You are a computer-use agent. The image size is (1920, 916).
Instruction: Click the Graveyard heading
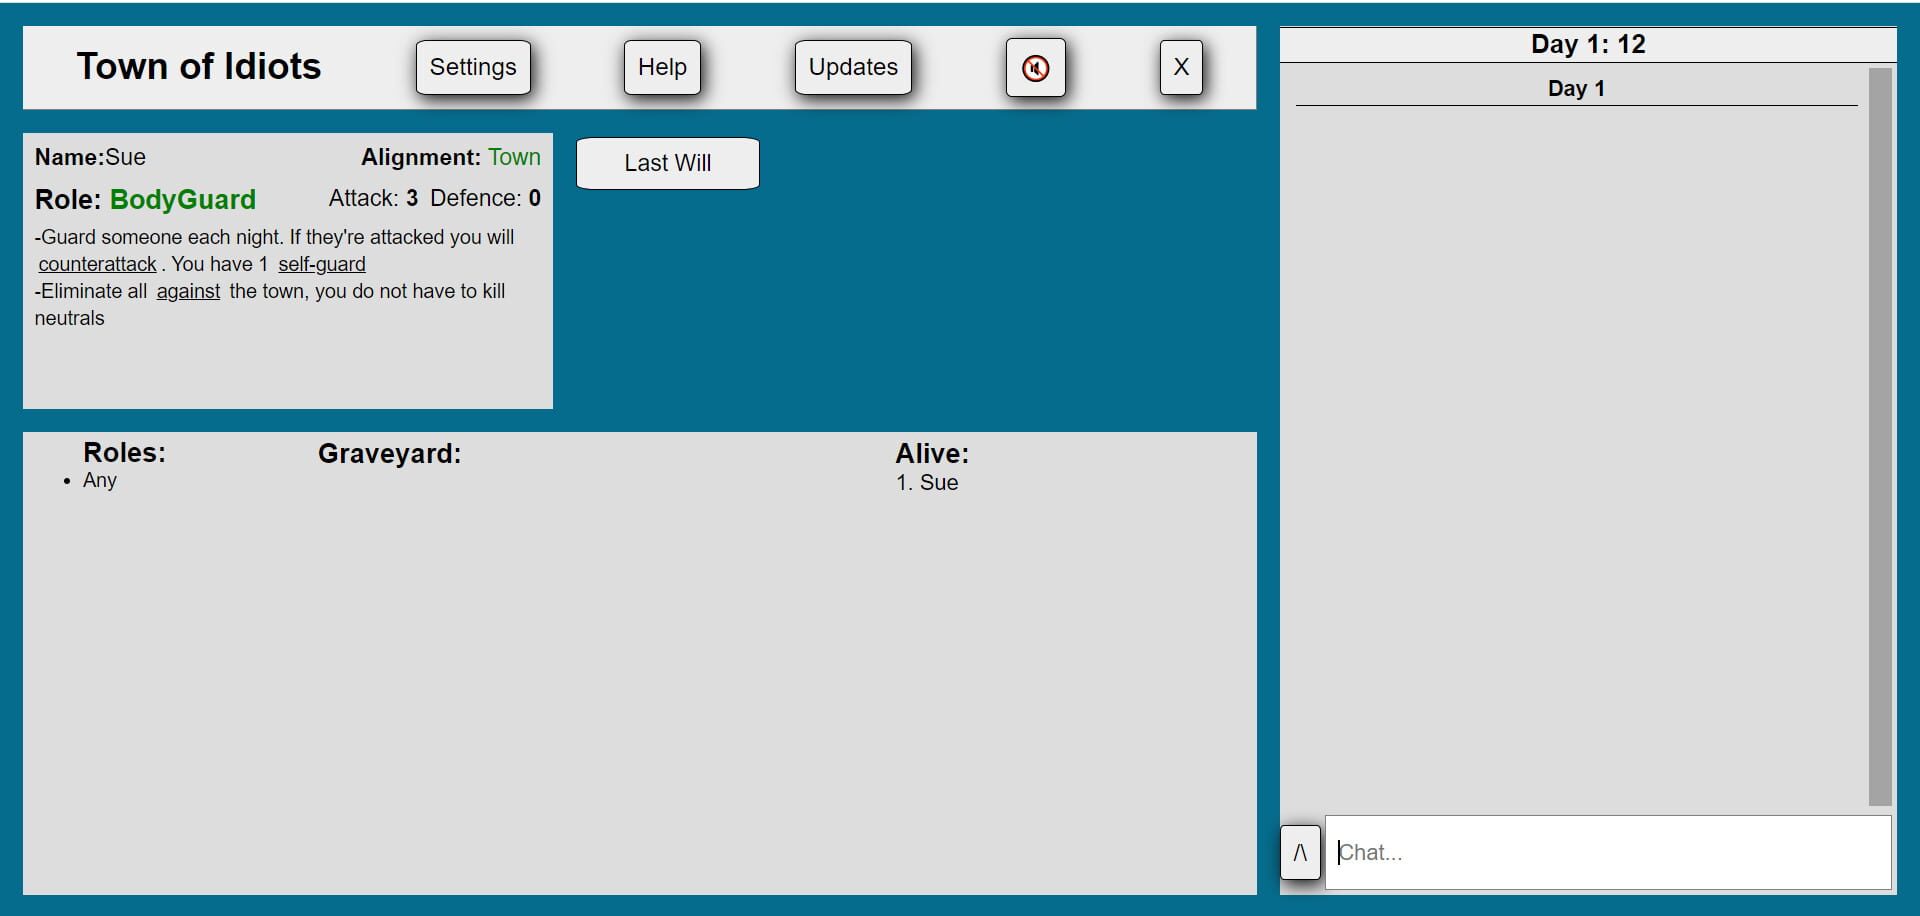389,454
